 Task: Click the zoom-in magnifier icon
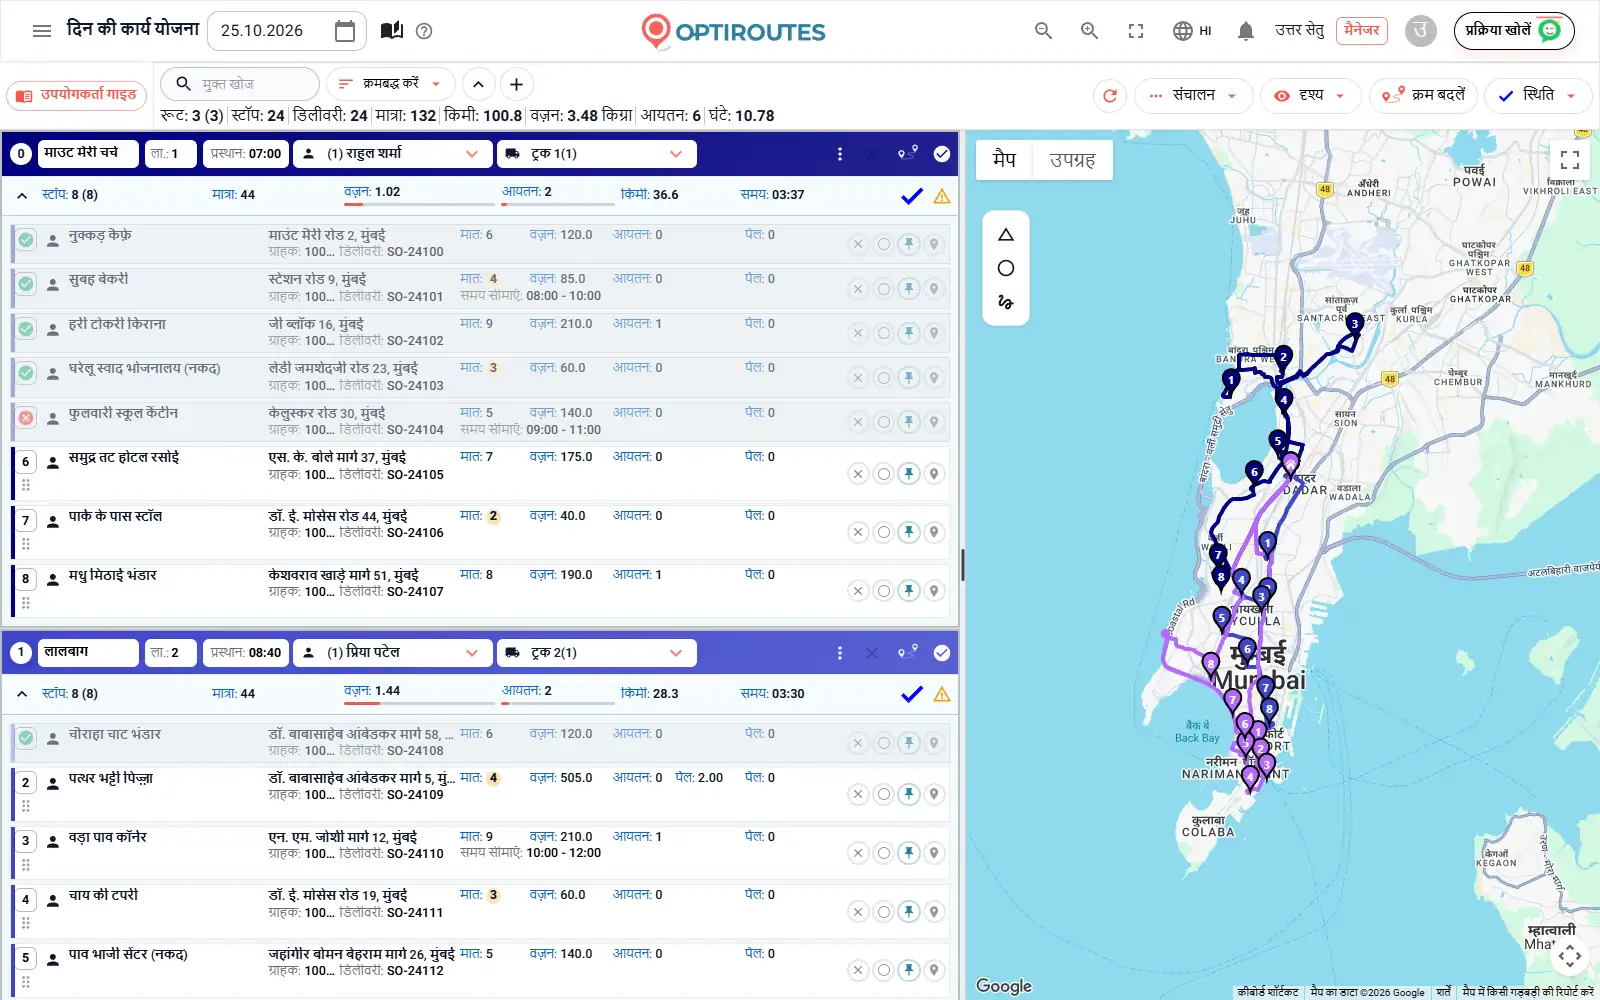[x=1090, y=31]
